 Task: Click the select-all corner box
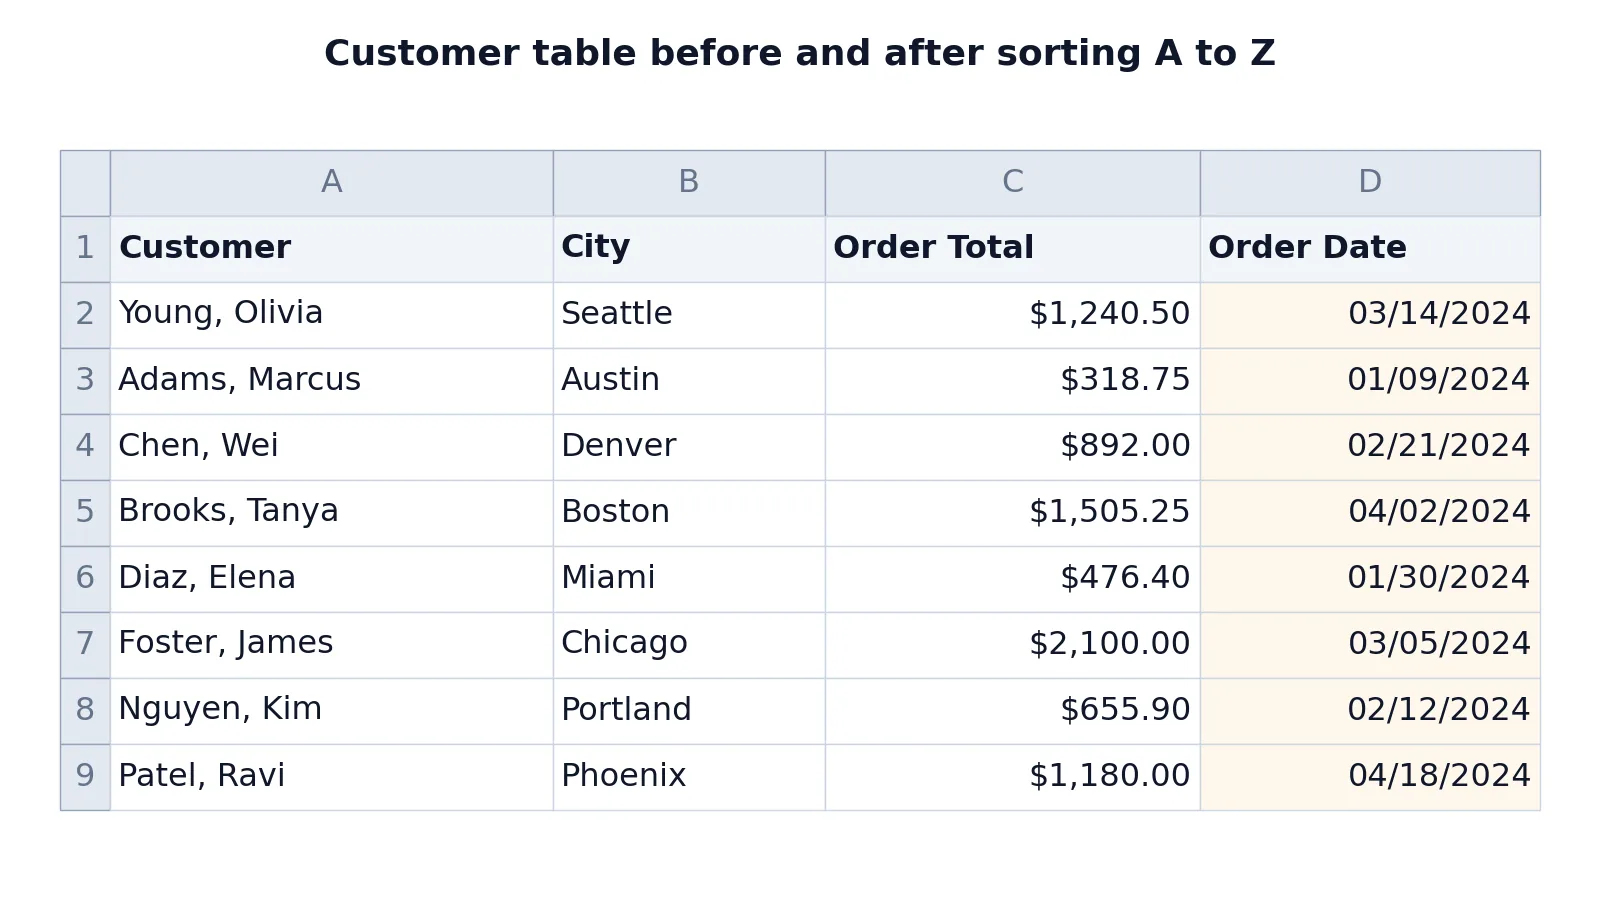[85, 183]
